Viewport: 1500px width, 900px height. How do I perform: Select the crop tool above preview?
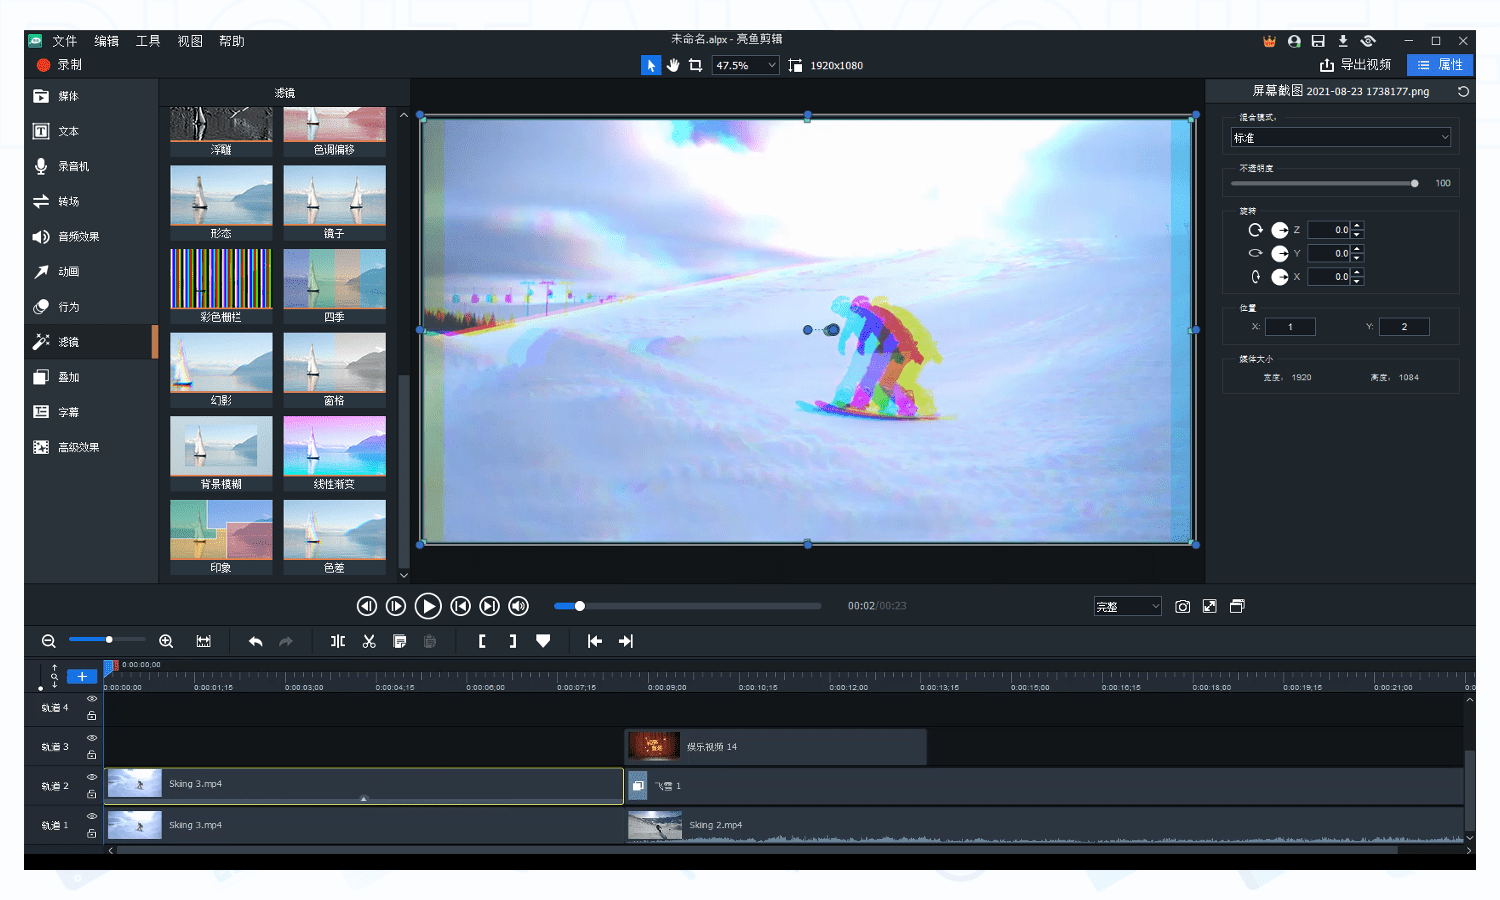(x=695, y=65)
